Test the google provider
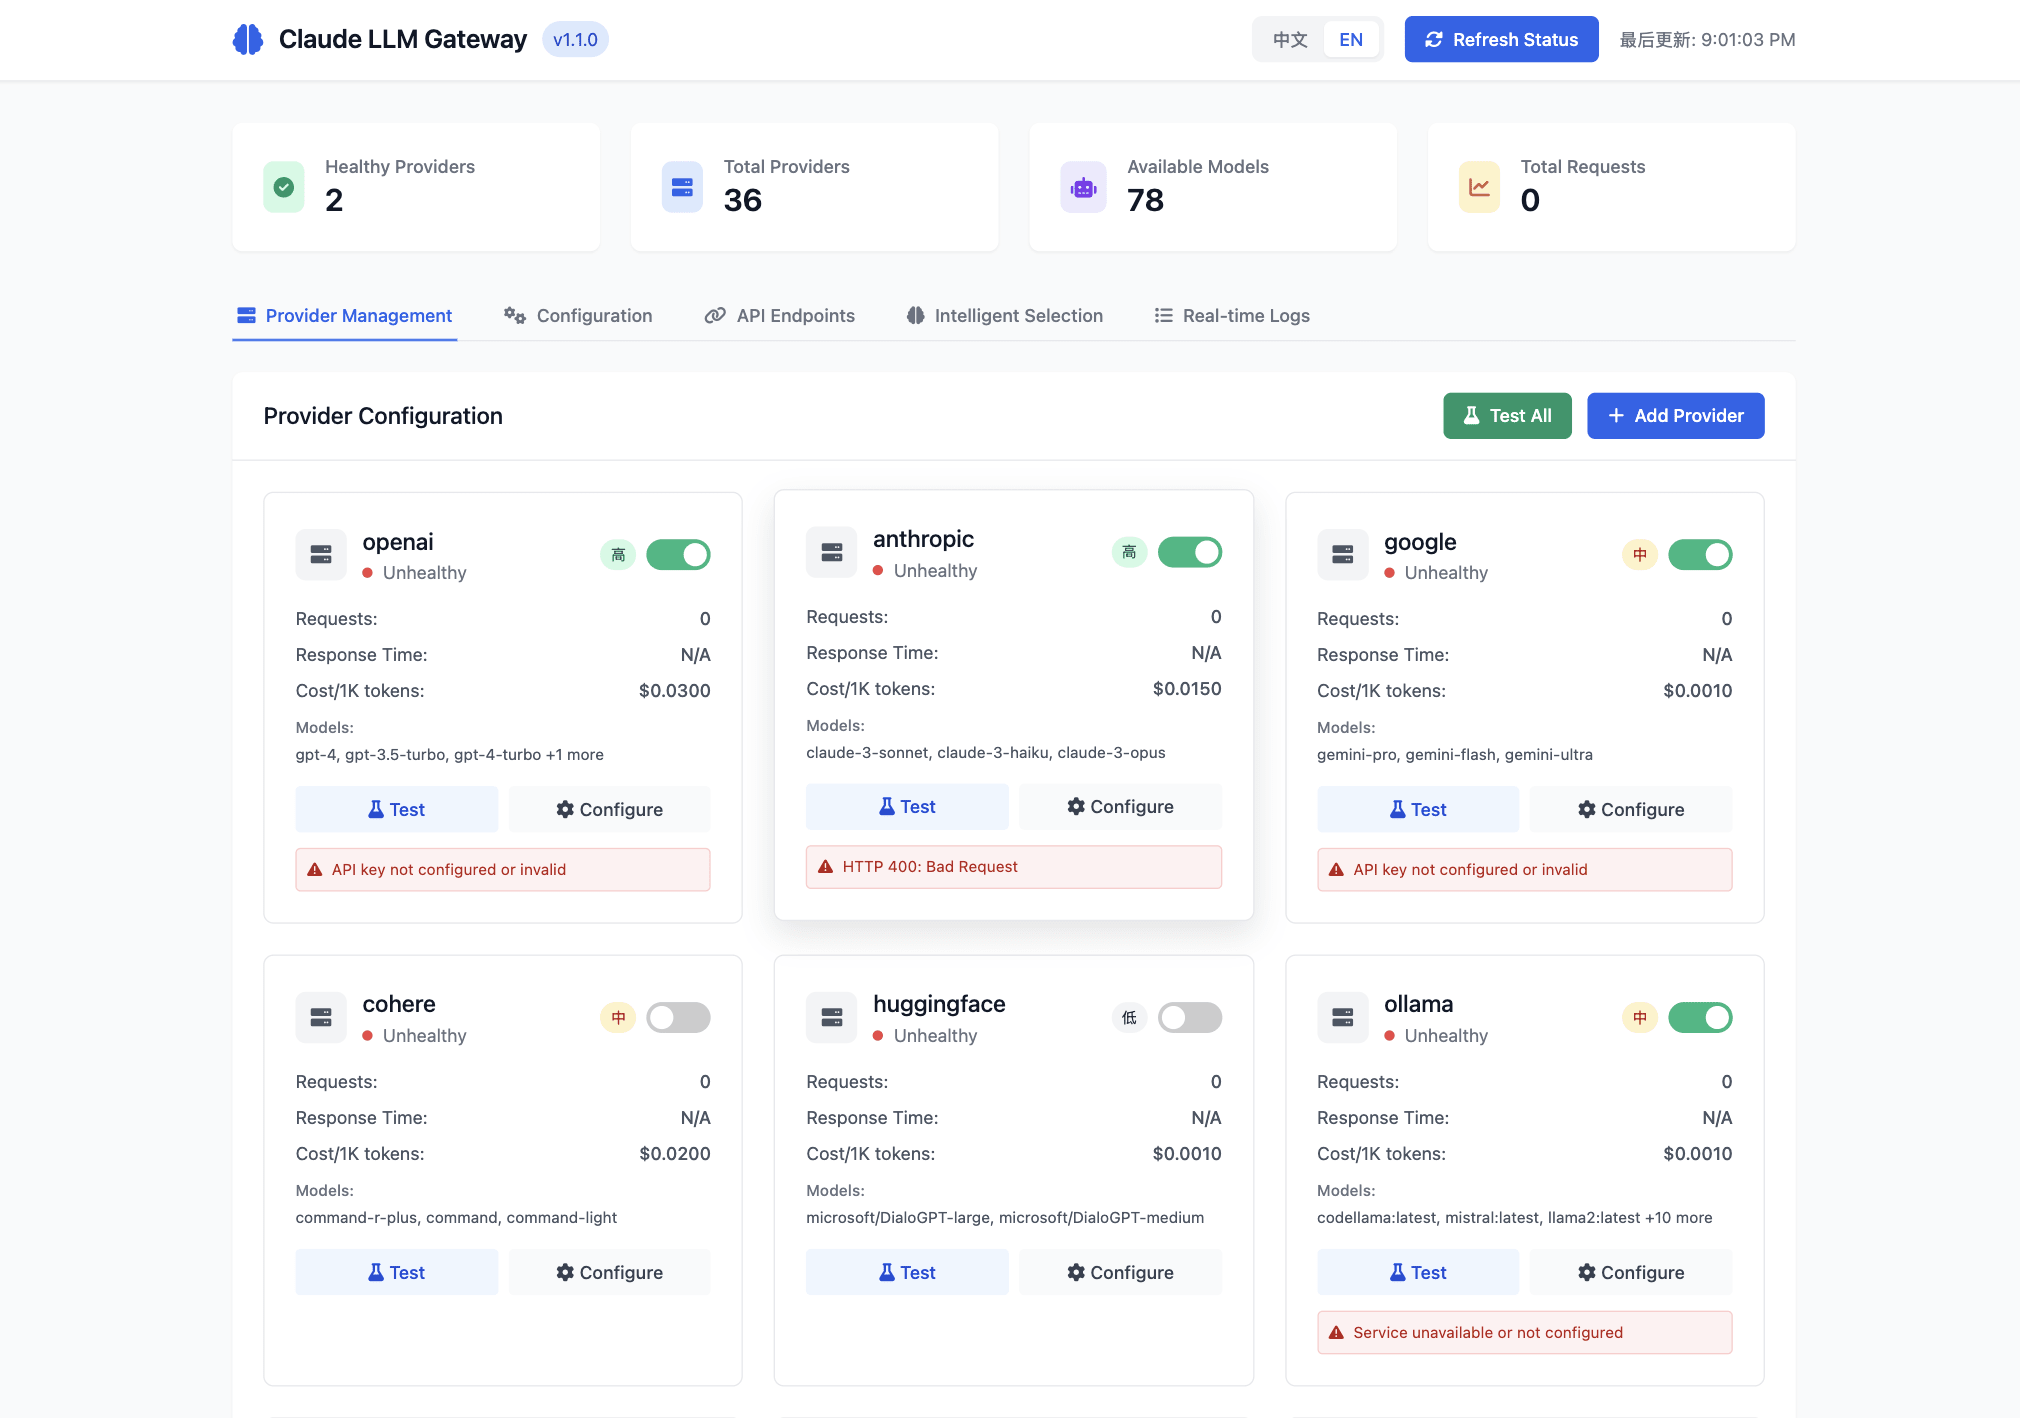 pyautogui.click(x=1417, y=809)
